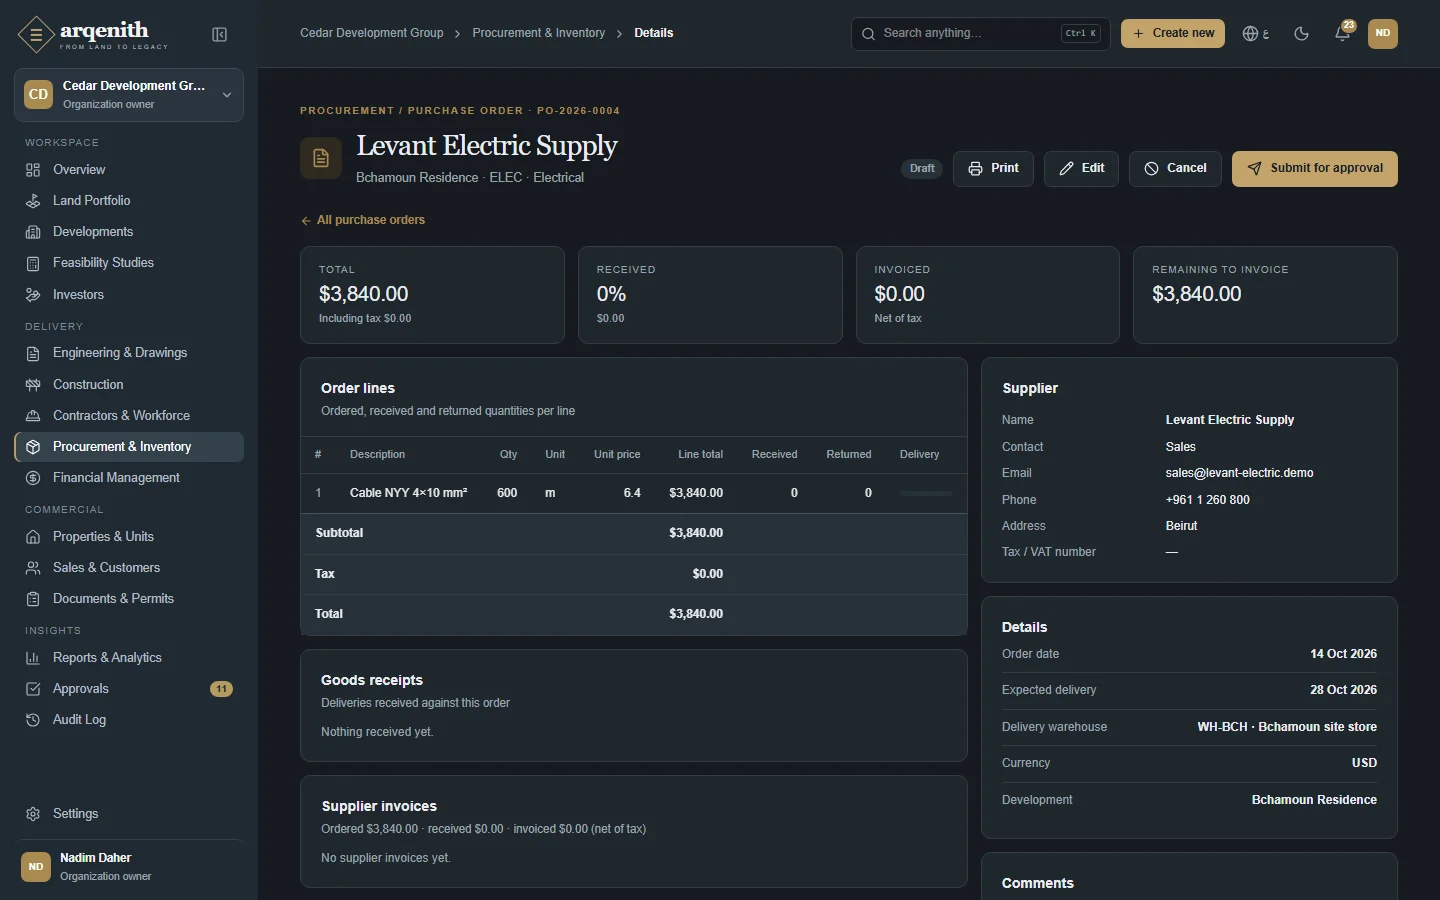Cancel the purchase order
1440x900 pixels.
pyautogui.click(x=1175, y=169)
